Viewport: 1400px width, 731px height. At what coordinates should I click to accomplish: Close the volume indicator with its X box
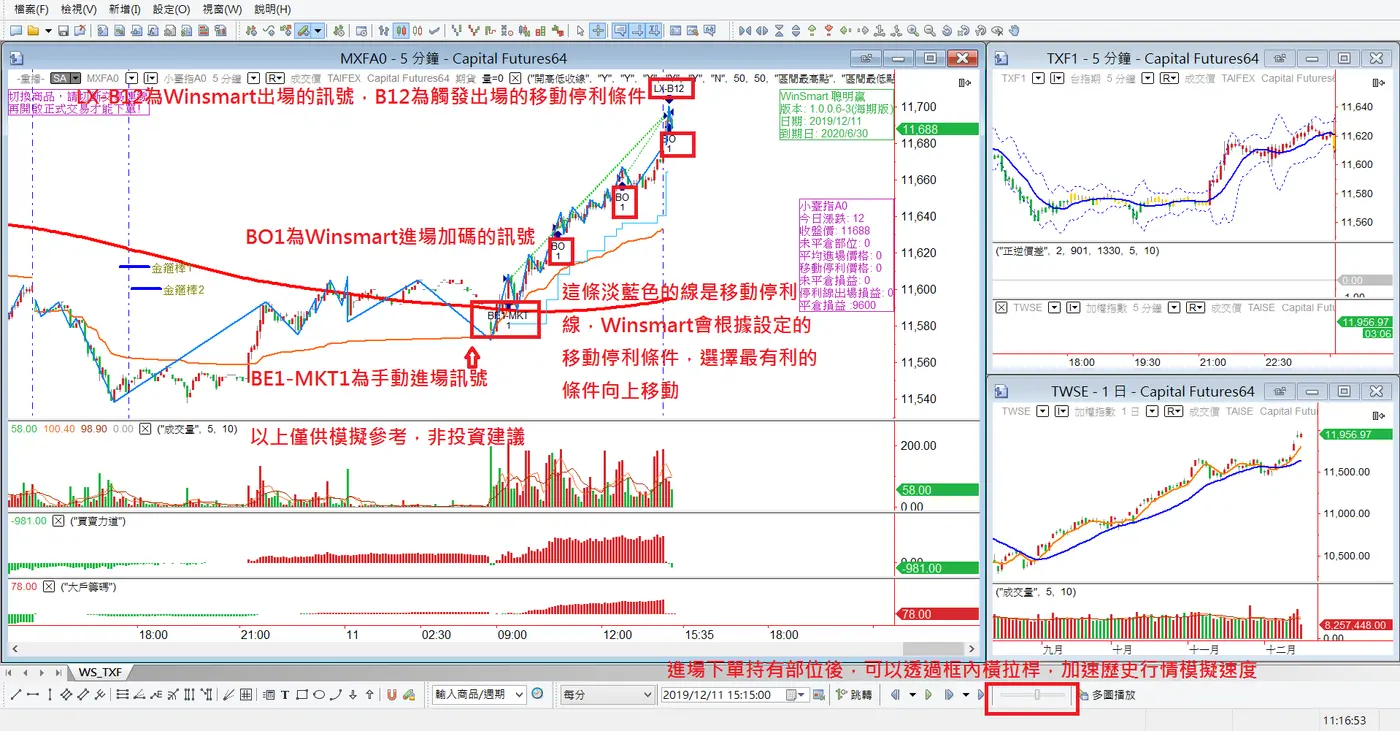click(x=144, y=429)
